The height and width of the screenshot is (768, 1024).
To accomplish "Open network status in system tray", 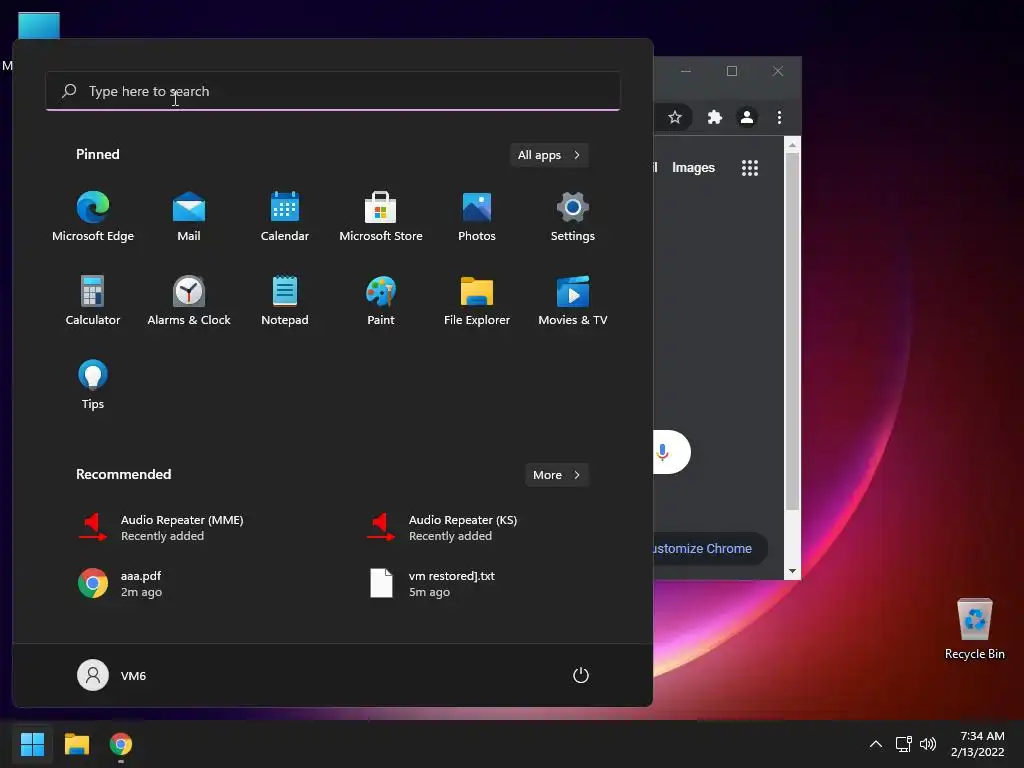I will [x=904, y=744].
